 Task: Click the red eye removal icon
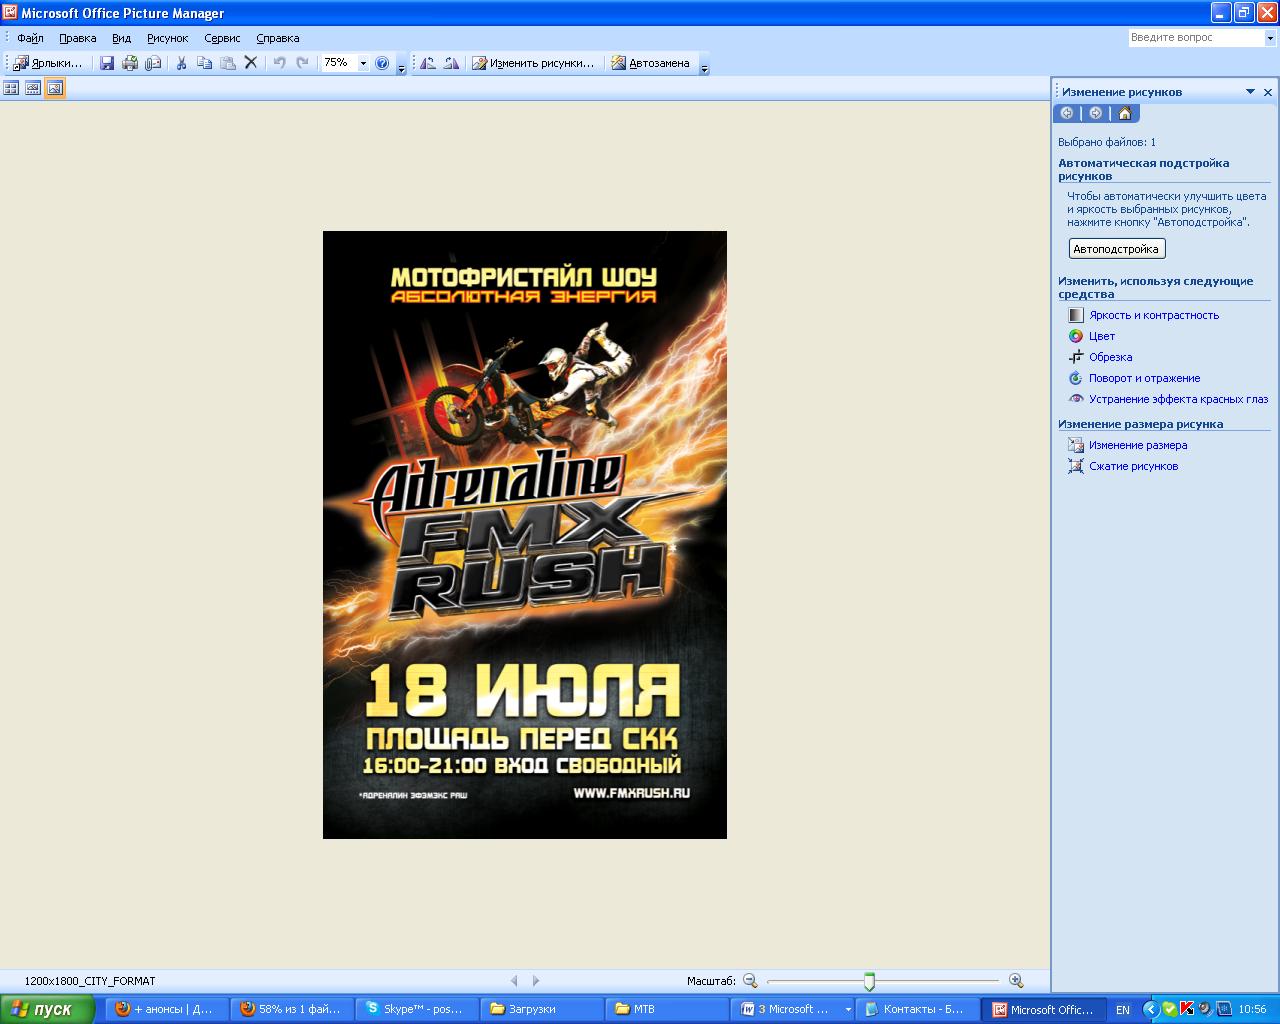(1076, 399)
